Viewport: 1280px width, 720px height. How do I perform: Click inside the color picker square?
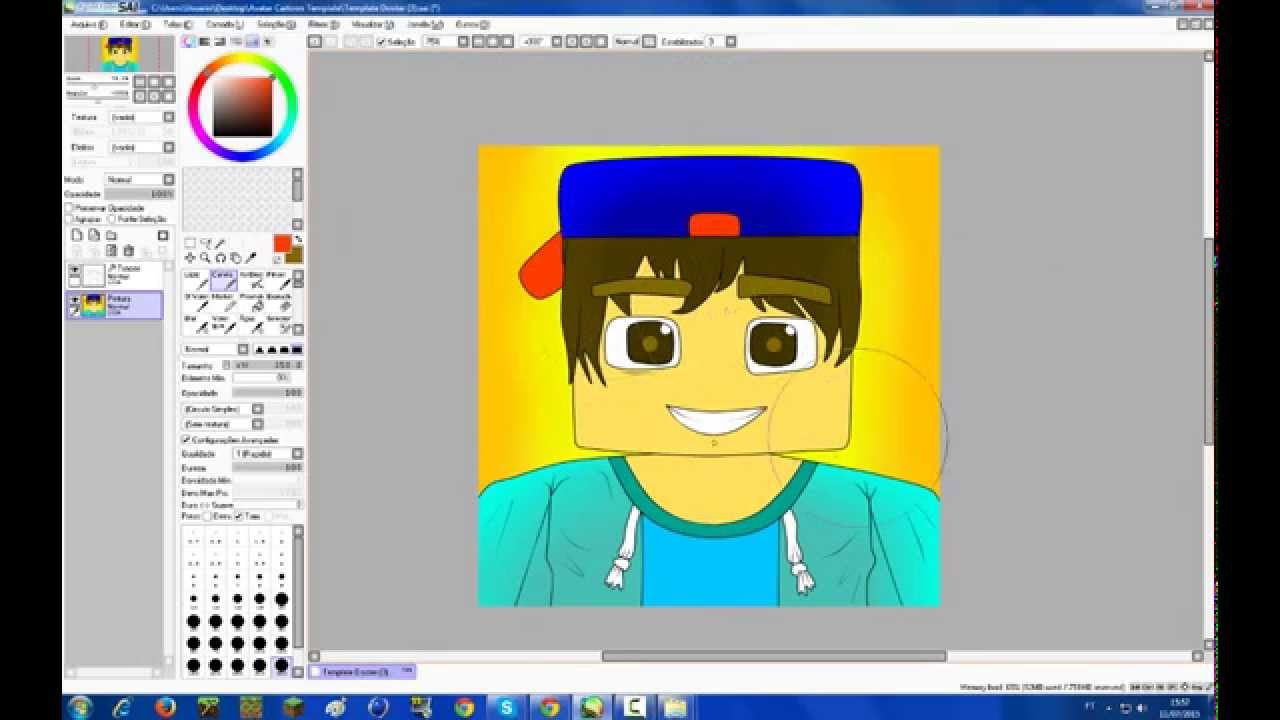(243, 106)
